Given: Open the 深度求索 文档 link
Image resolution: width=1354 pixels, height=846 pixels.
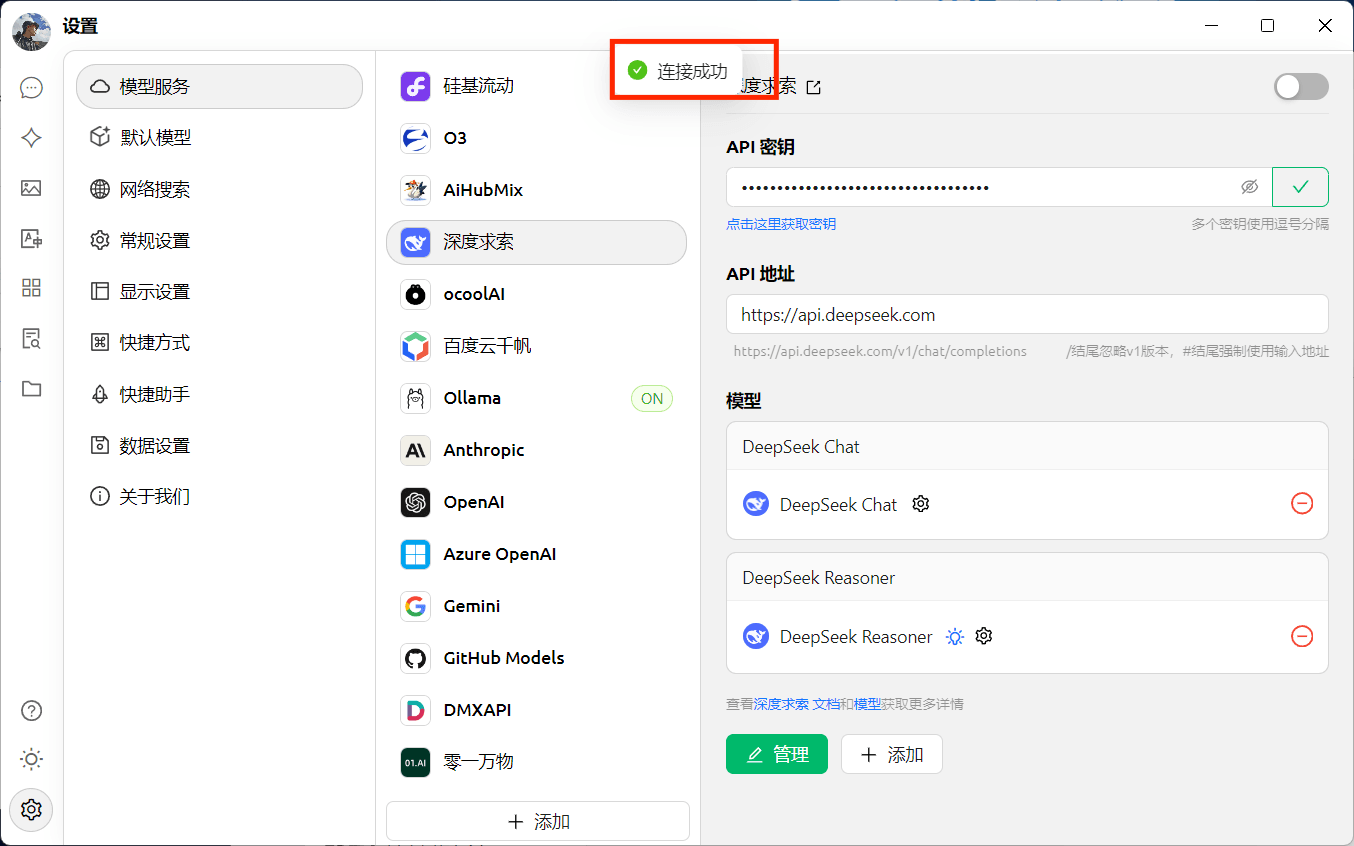Looking at the screenshot, I should pos(797,704).
